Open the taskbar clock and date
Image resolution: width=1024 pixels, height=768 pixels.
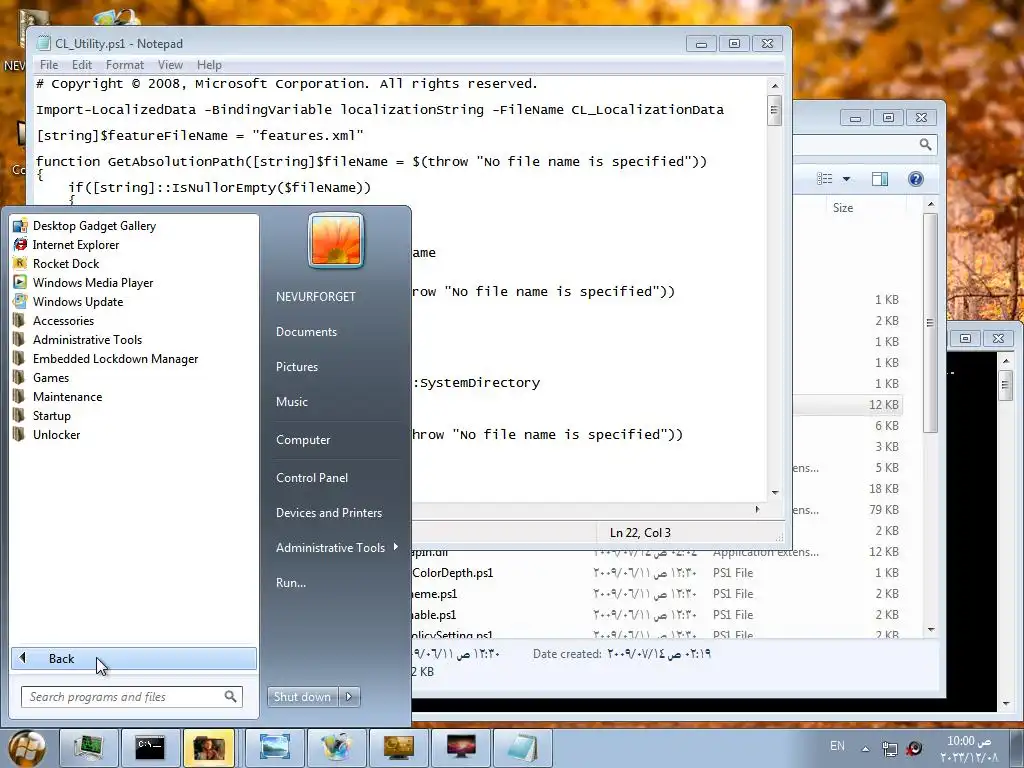click(969, 749)
